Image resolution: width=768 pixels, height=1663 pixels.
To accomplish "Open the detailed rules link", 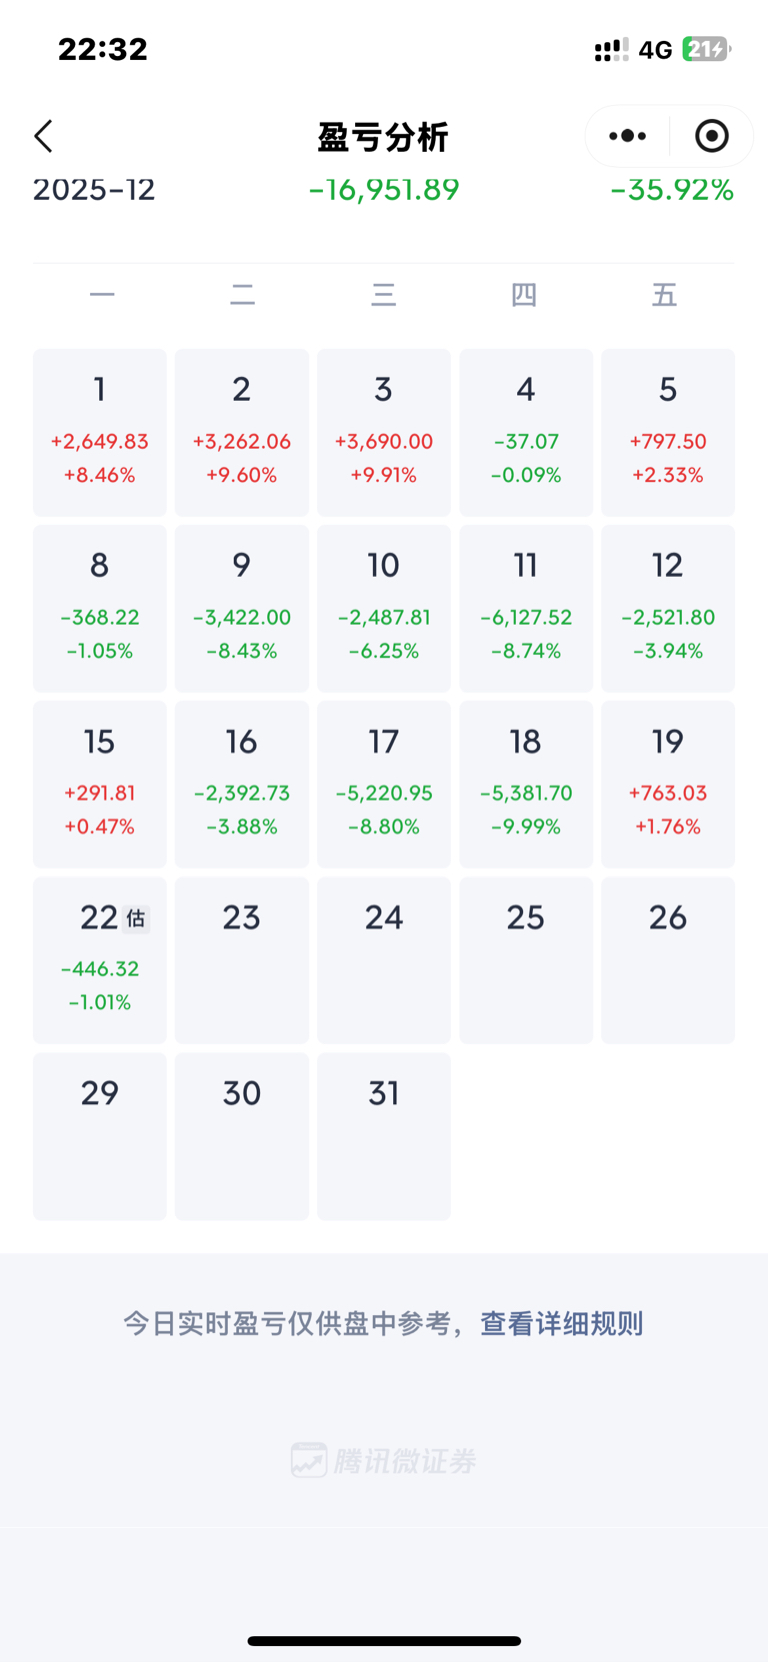I will click(561, 1324).
